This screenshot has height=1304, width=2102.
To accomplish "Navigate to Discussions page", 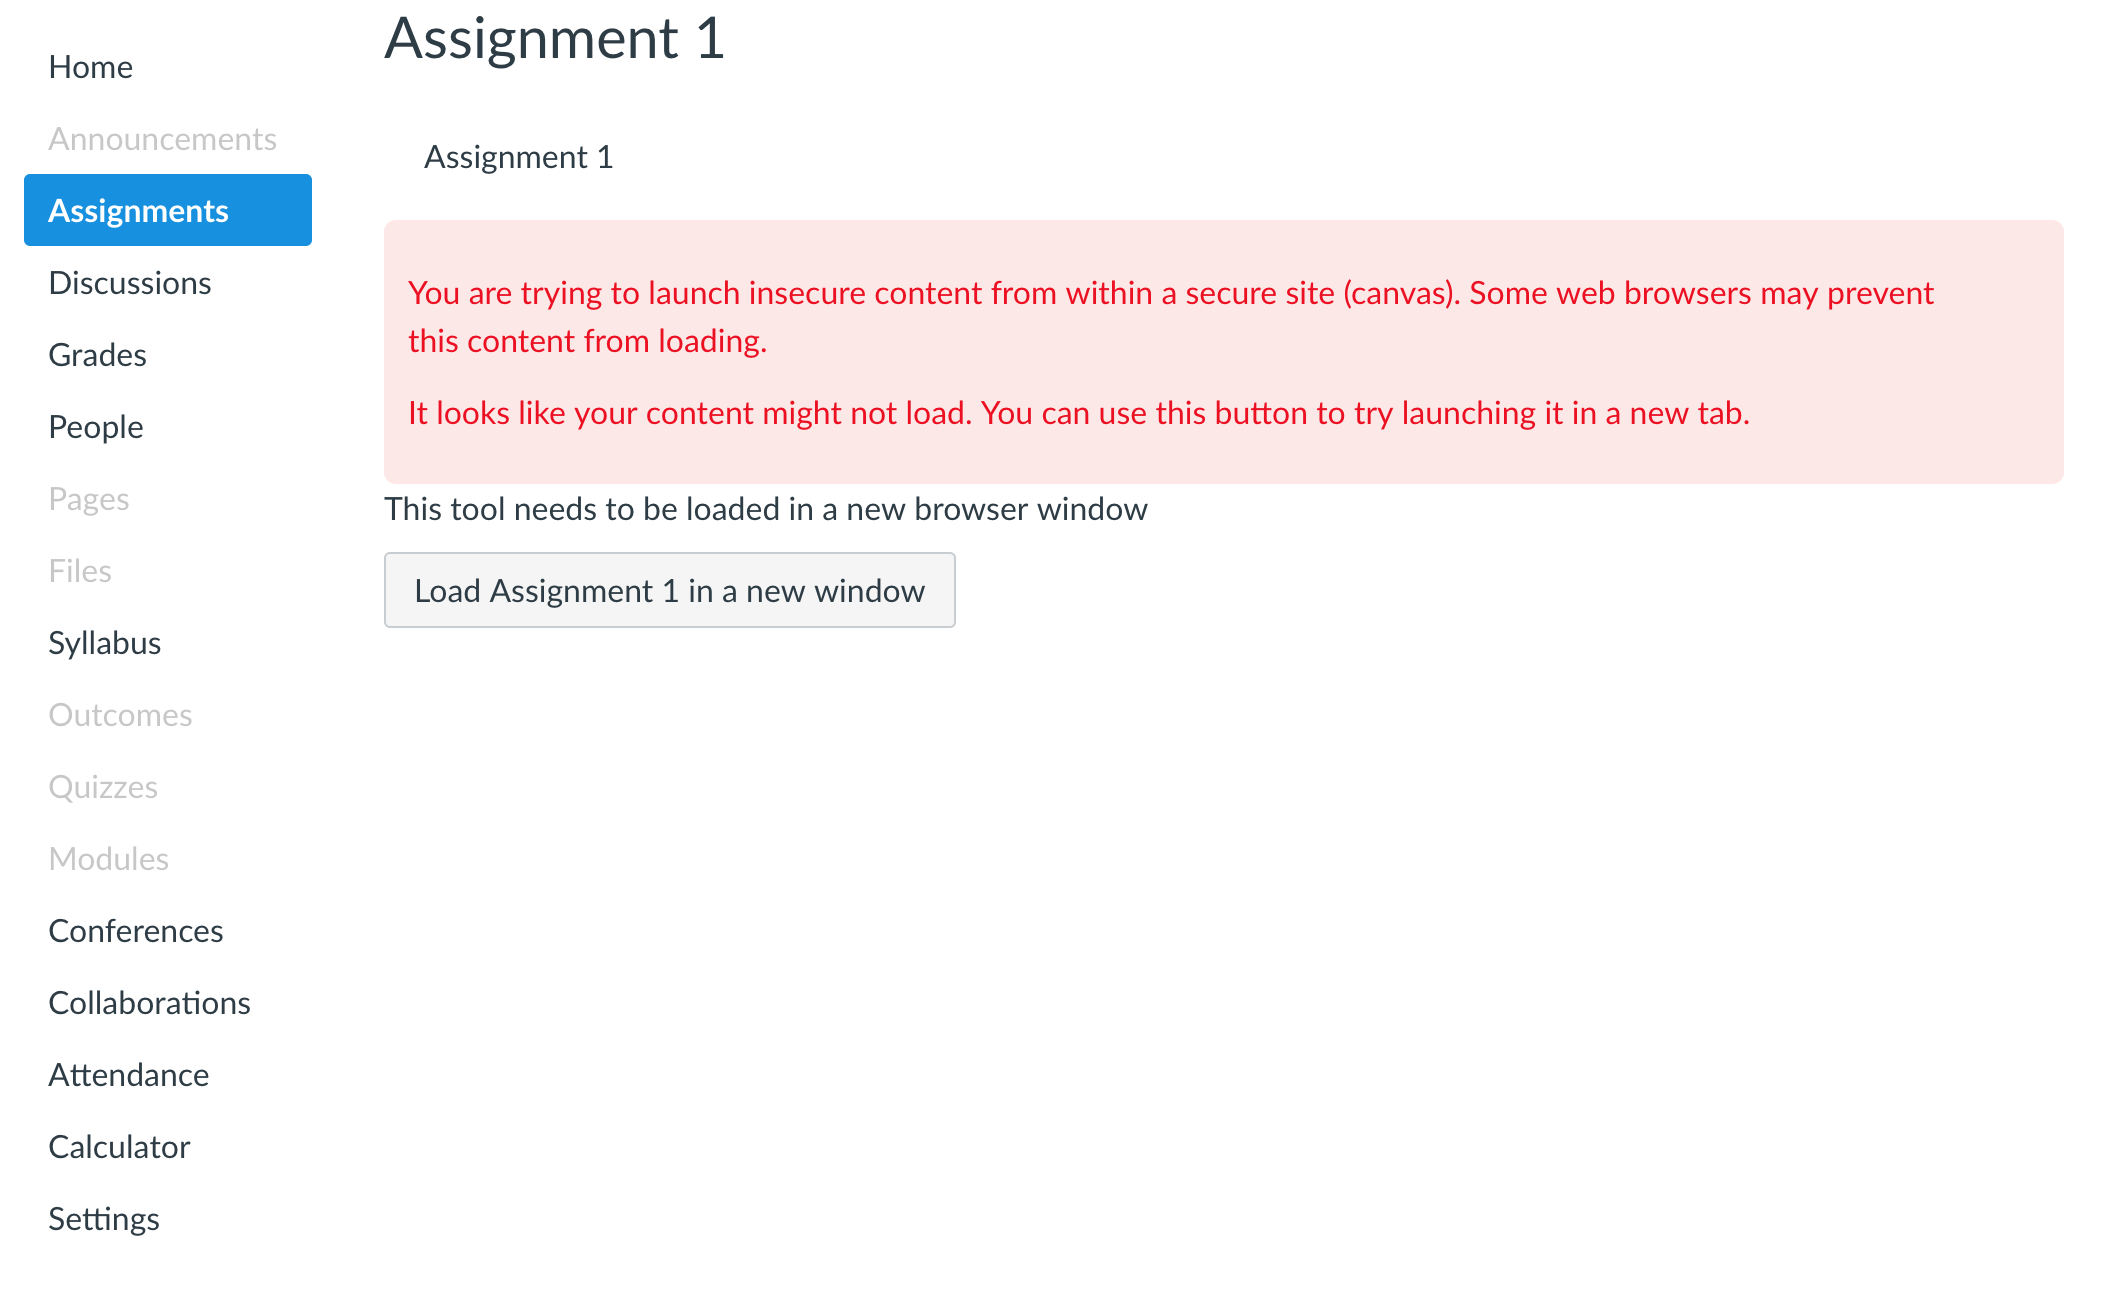I will tap(129, 281).
